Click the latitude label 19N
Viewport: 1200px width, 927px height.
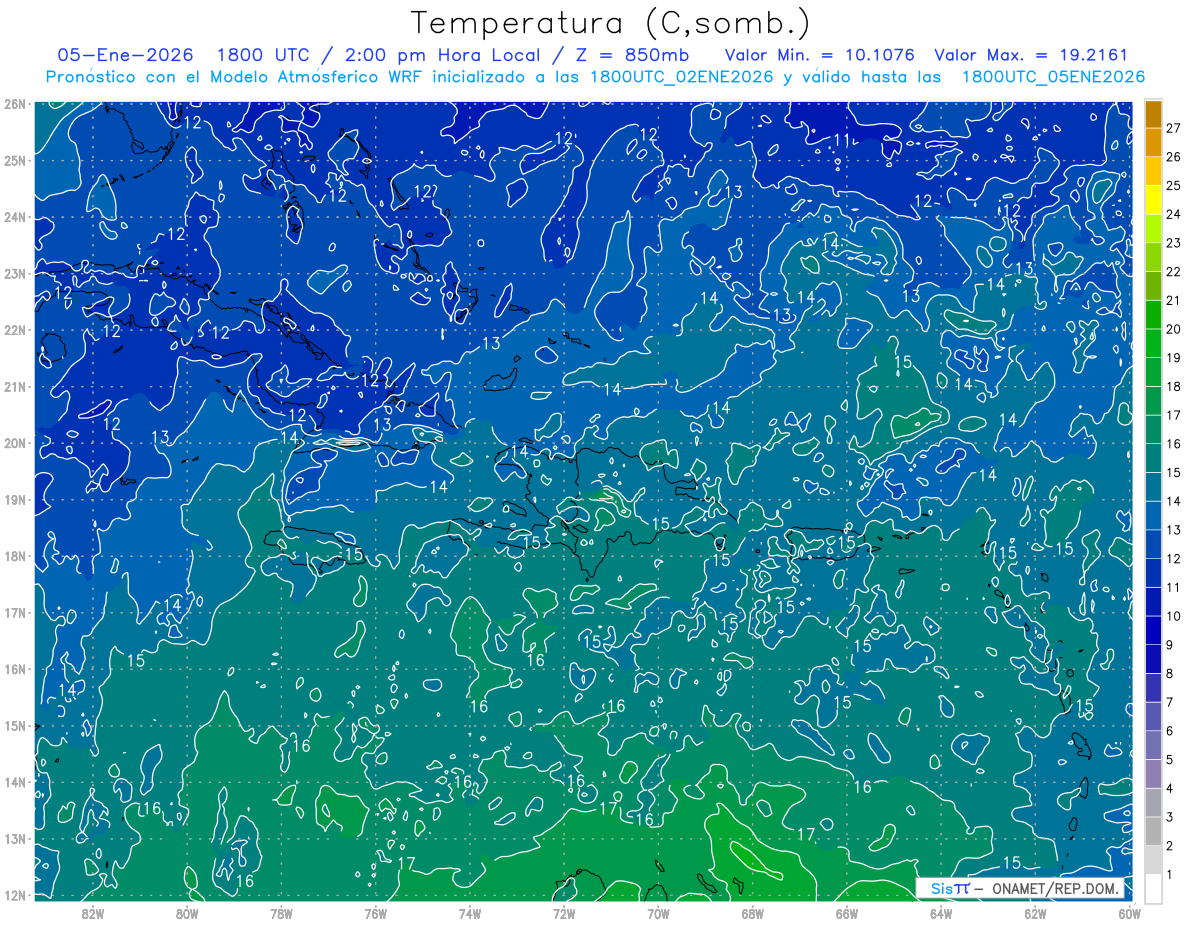(x=14, y=500)
